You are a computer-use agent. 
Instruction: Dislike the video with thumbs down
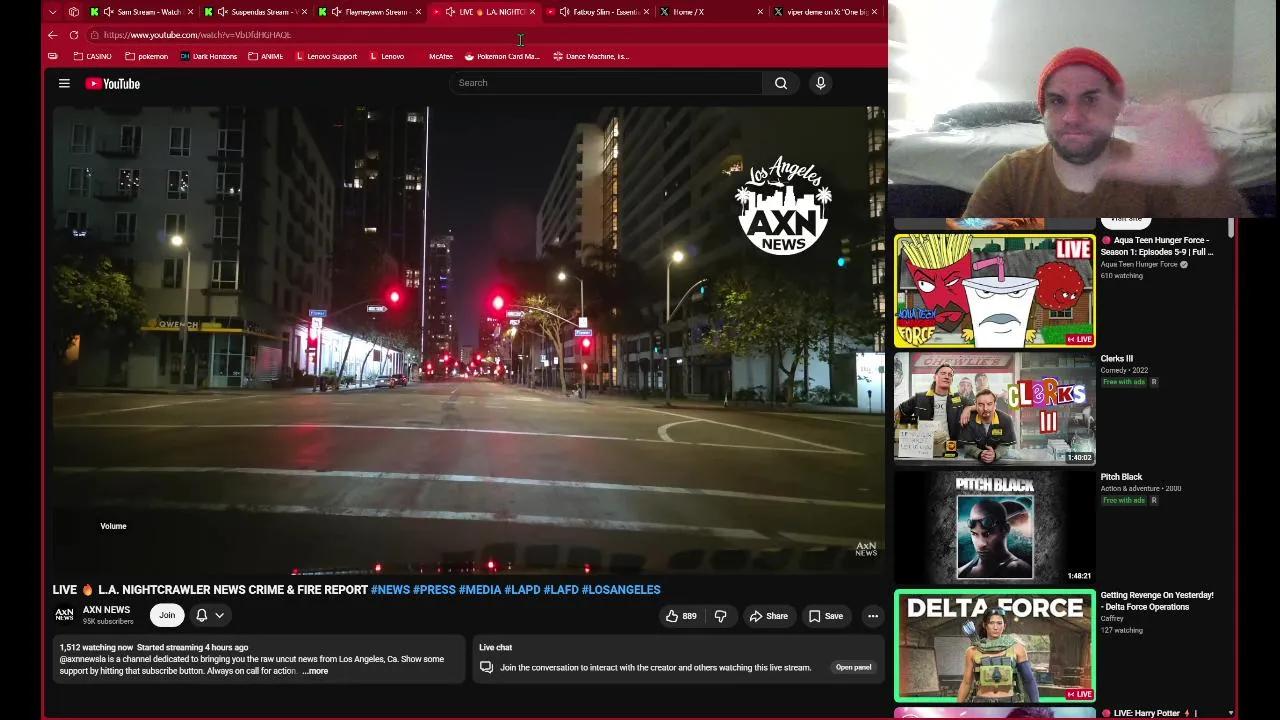(x=720, y=616)
